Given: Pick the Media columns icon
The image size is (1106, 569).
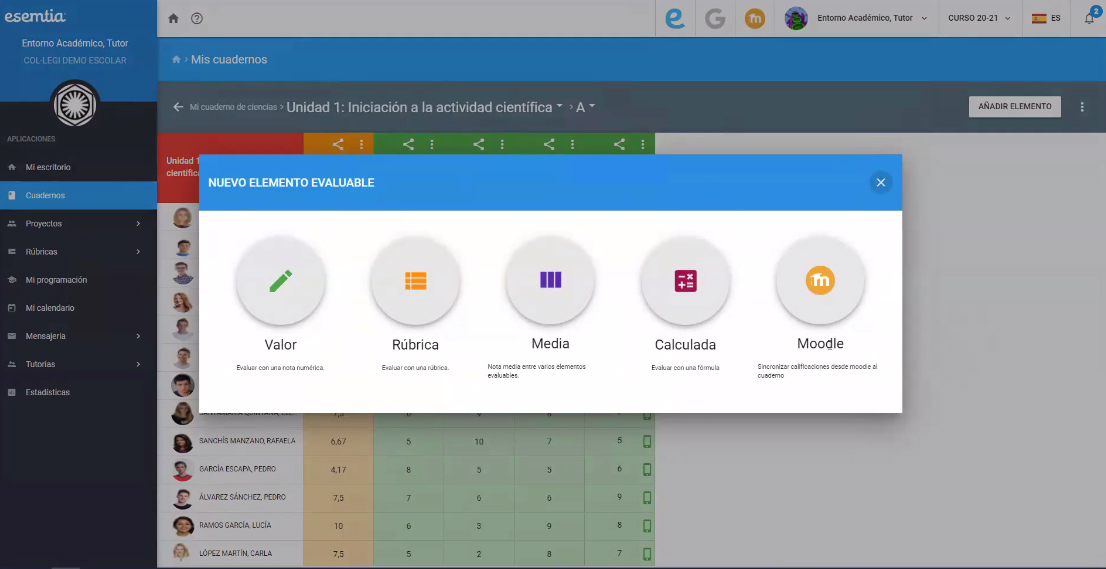Looking at the screenshot, I should pos(550,280).
